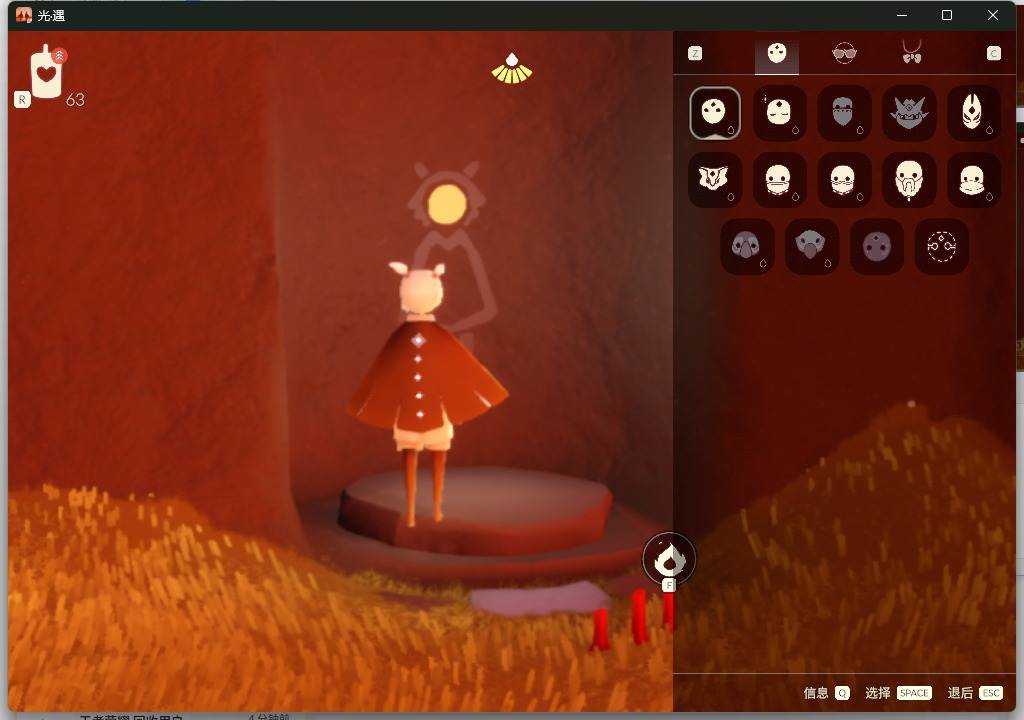Image resolution: width=1024 pixels, height=720 pixels.
Task: Switch to the mask category tab
Action: pyautogui.click(x=776, y=54)
